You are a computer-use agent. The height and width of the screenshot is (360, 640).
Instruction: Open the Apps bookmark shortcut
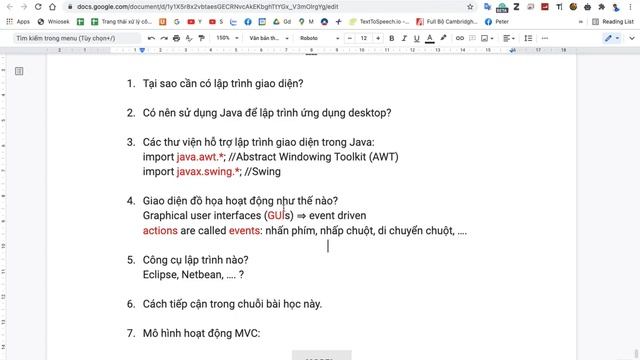[x=18, y=22]
